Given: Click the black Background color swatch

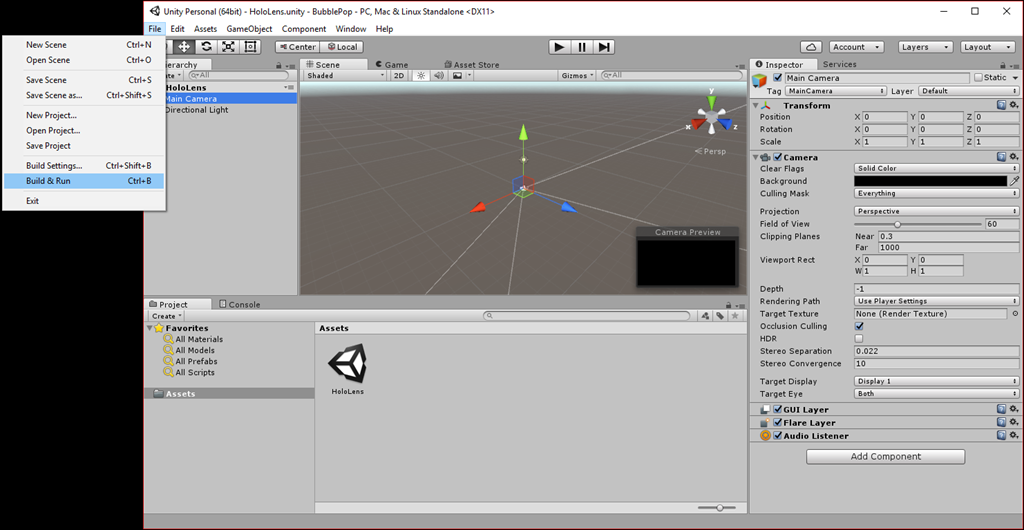Looking at the screenshot, I should [x=931, y=181].
